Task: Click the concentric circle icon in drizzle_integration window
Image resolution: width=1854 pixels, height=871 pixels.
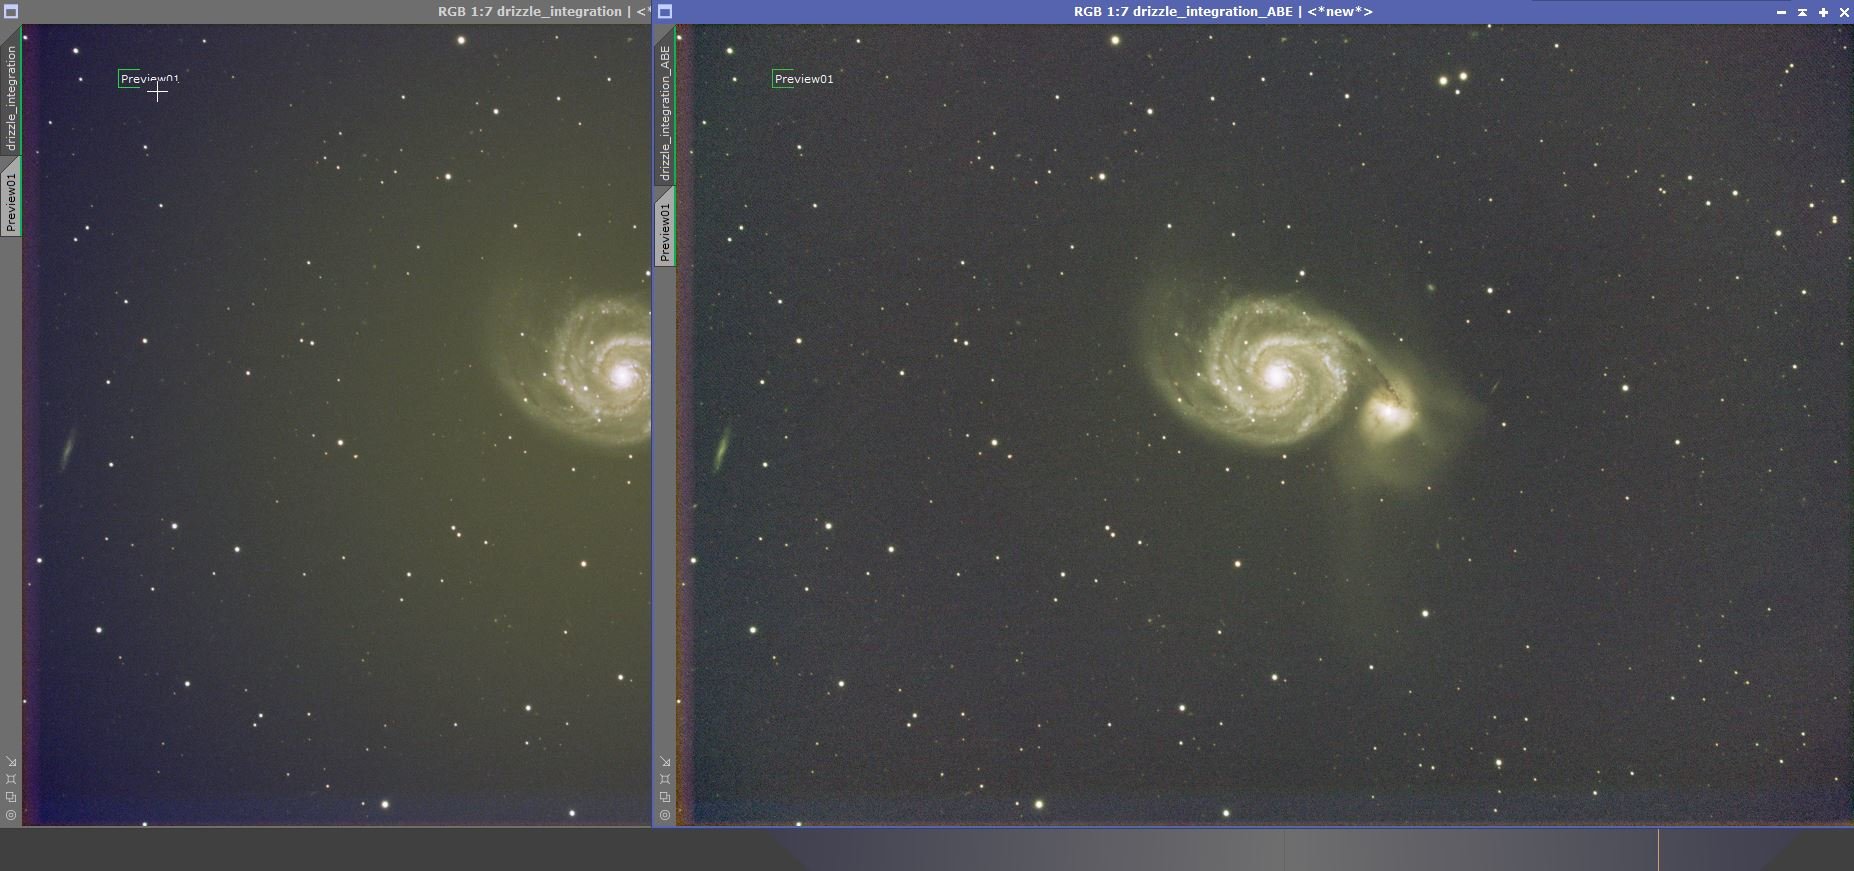Action: tap(11, 815)
